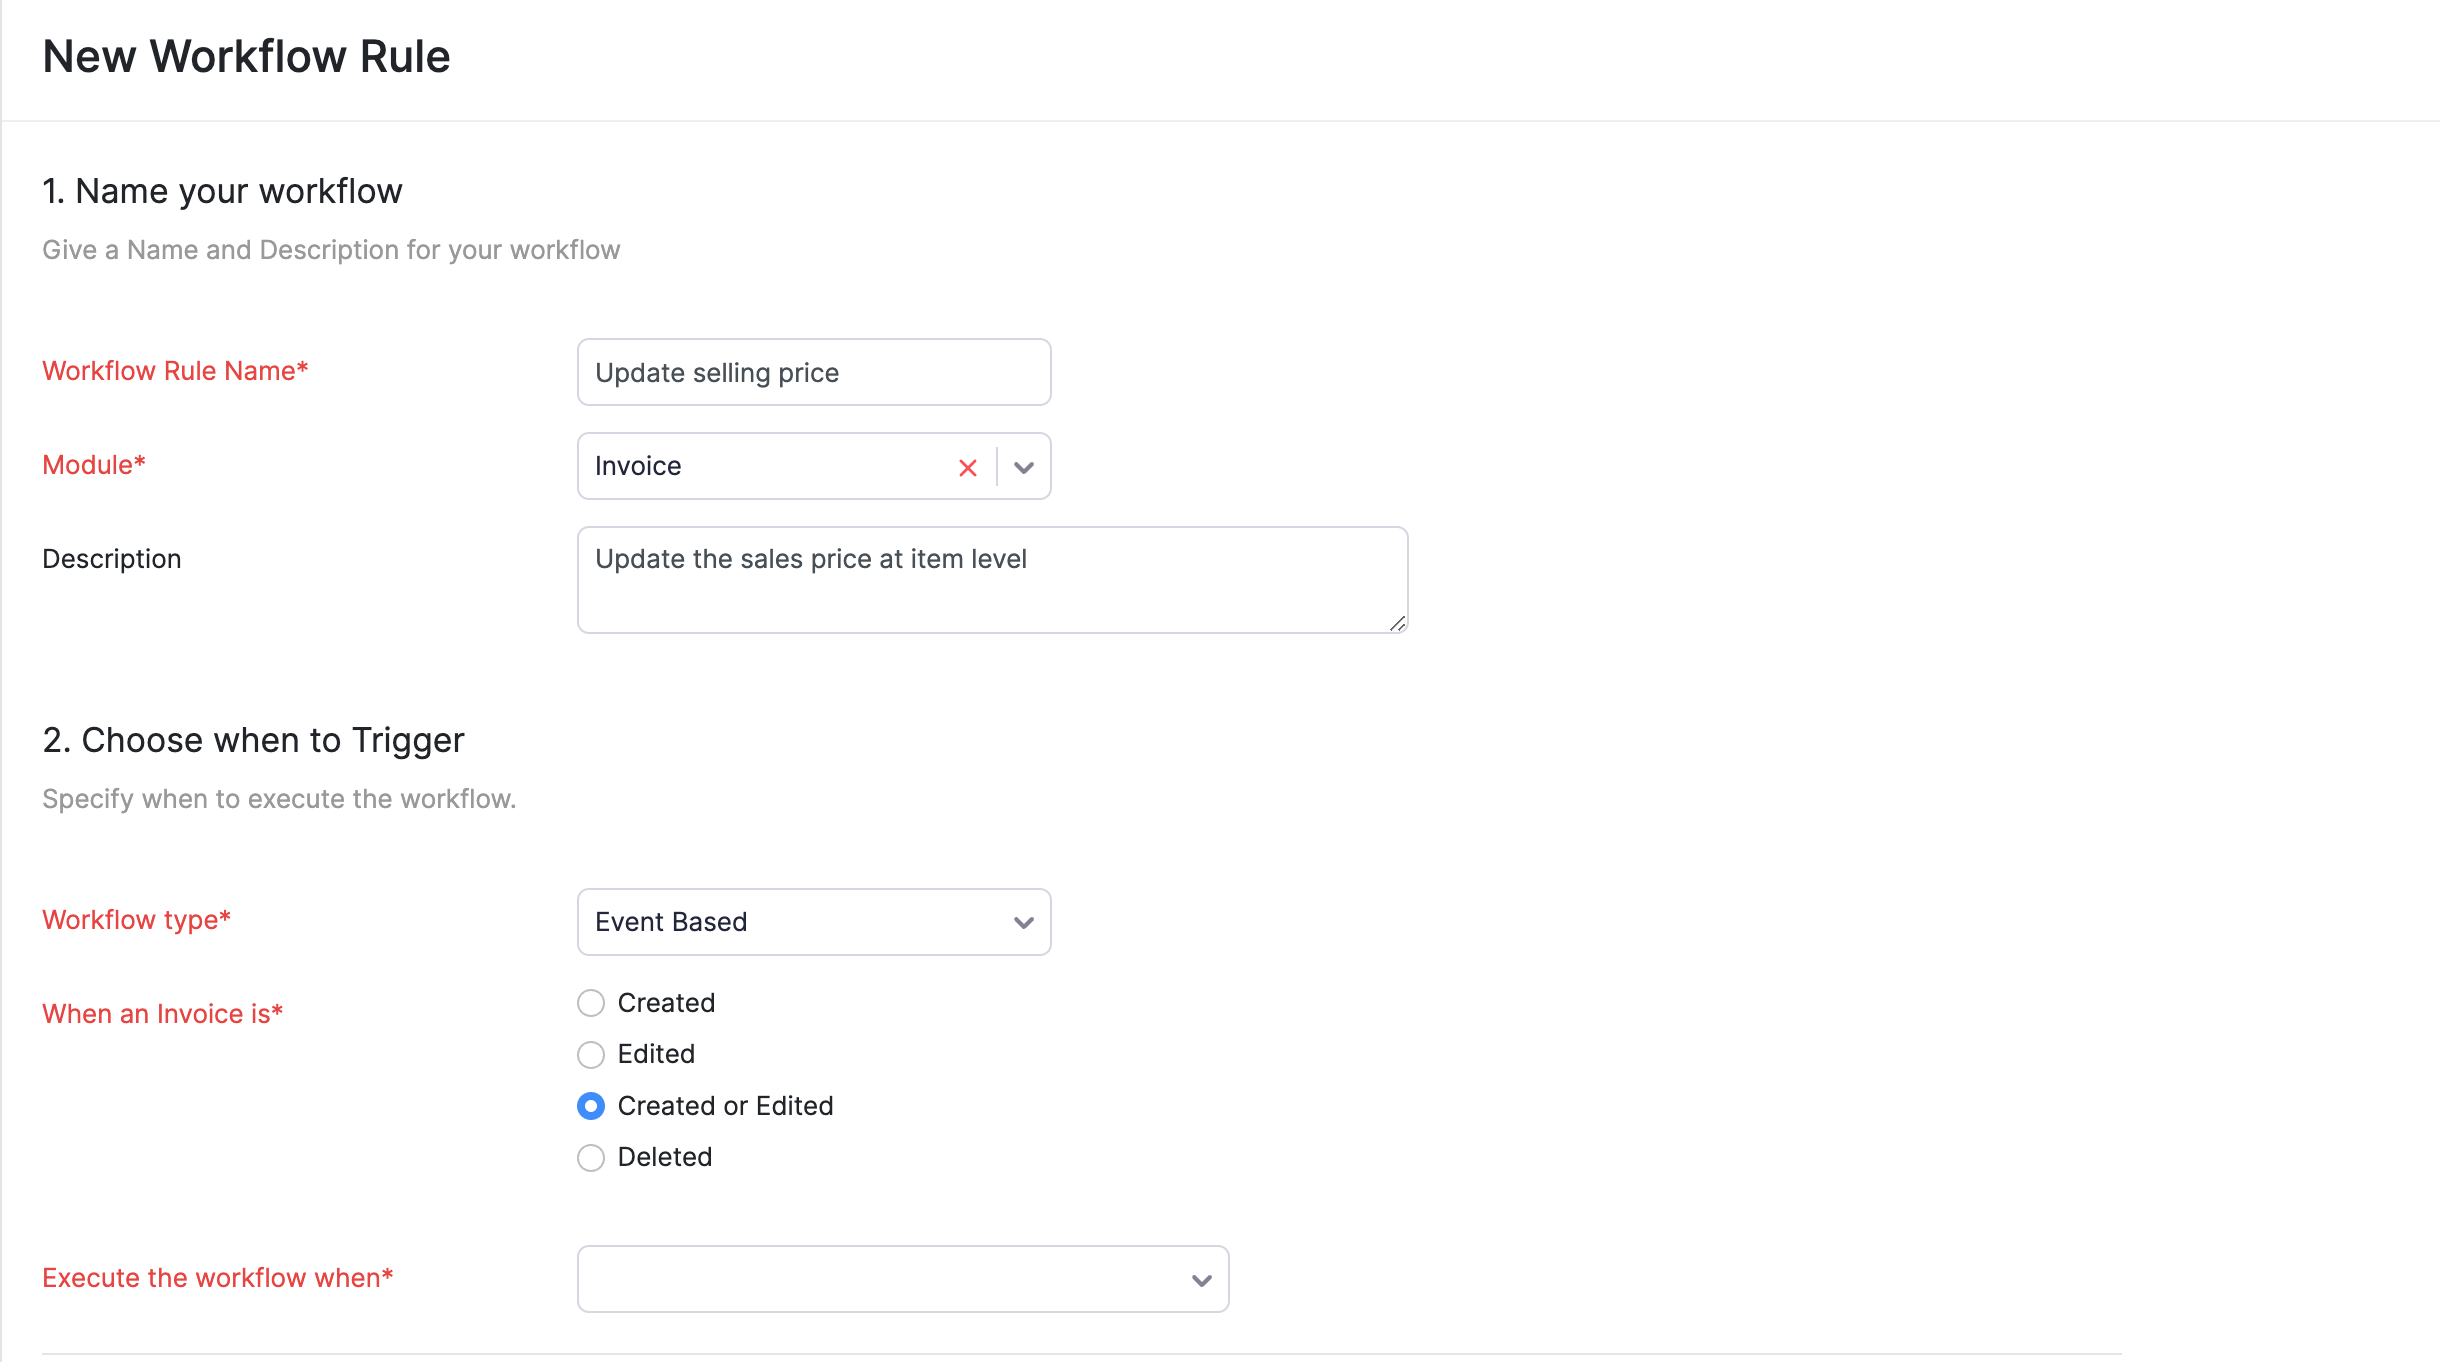Expand the Workflow type dropdown

[1022, 922]
